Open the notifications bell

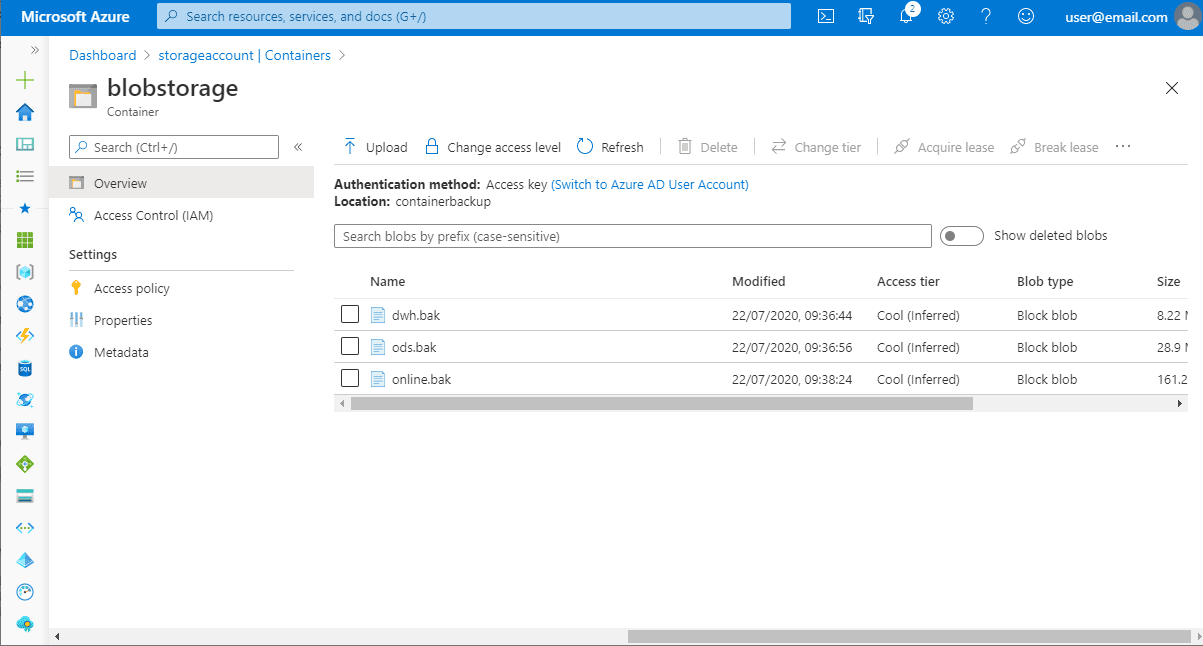pos(906,16)
